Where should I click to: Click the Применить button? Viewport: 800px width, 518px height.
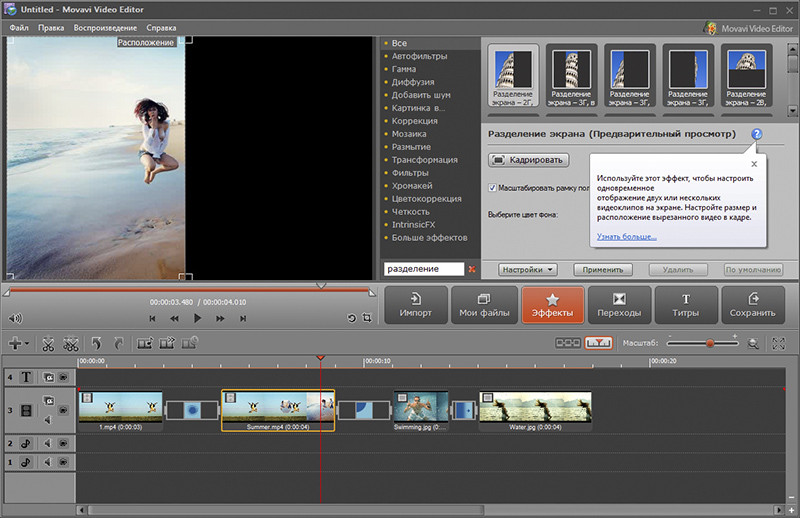click(603, 269)
